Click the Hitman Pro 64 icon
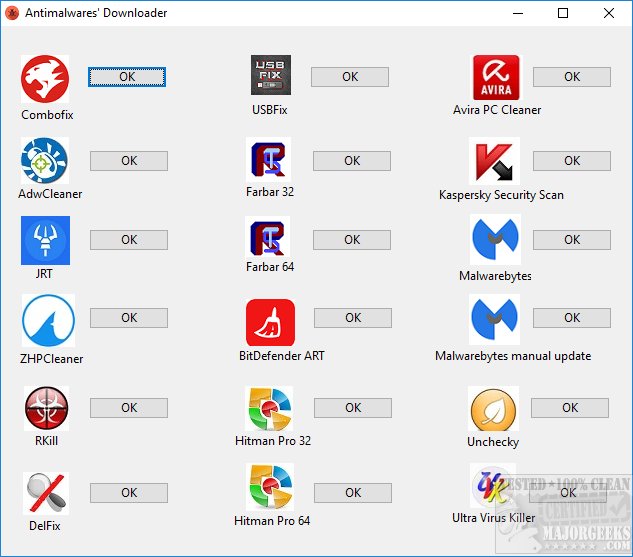 [x=269, y=487]
